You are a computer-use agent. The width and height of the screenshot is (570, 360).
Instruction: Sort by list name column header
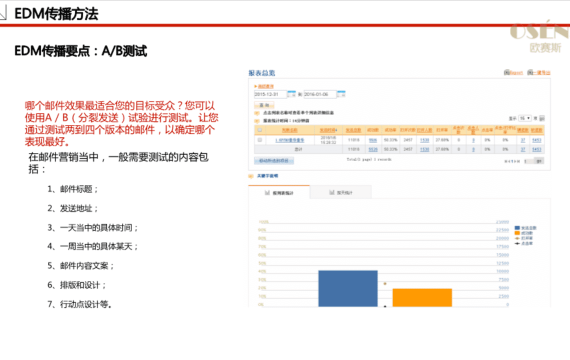[289, 130]
